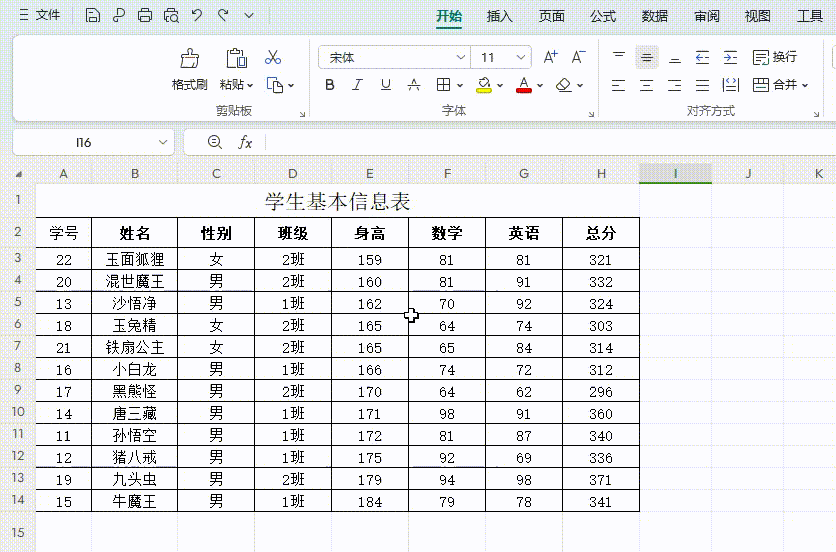Toggle Strikethrough formatting
Image resolution: width=836 pixels, height=552 pixels.
click(x=414, y=85)
